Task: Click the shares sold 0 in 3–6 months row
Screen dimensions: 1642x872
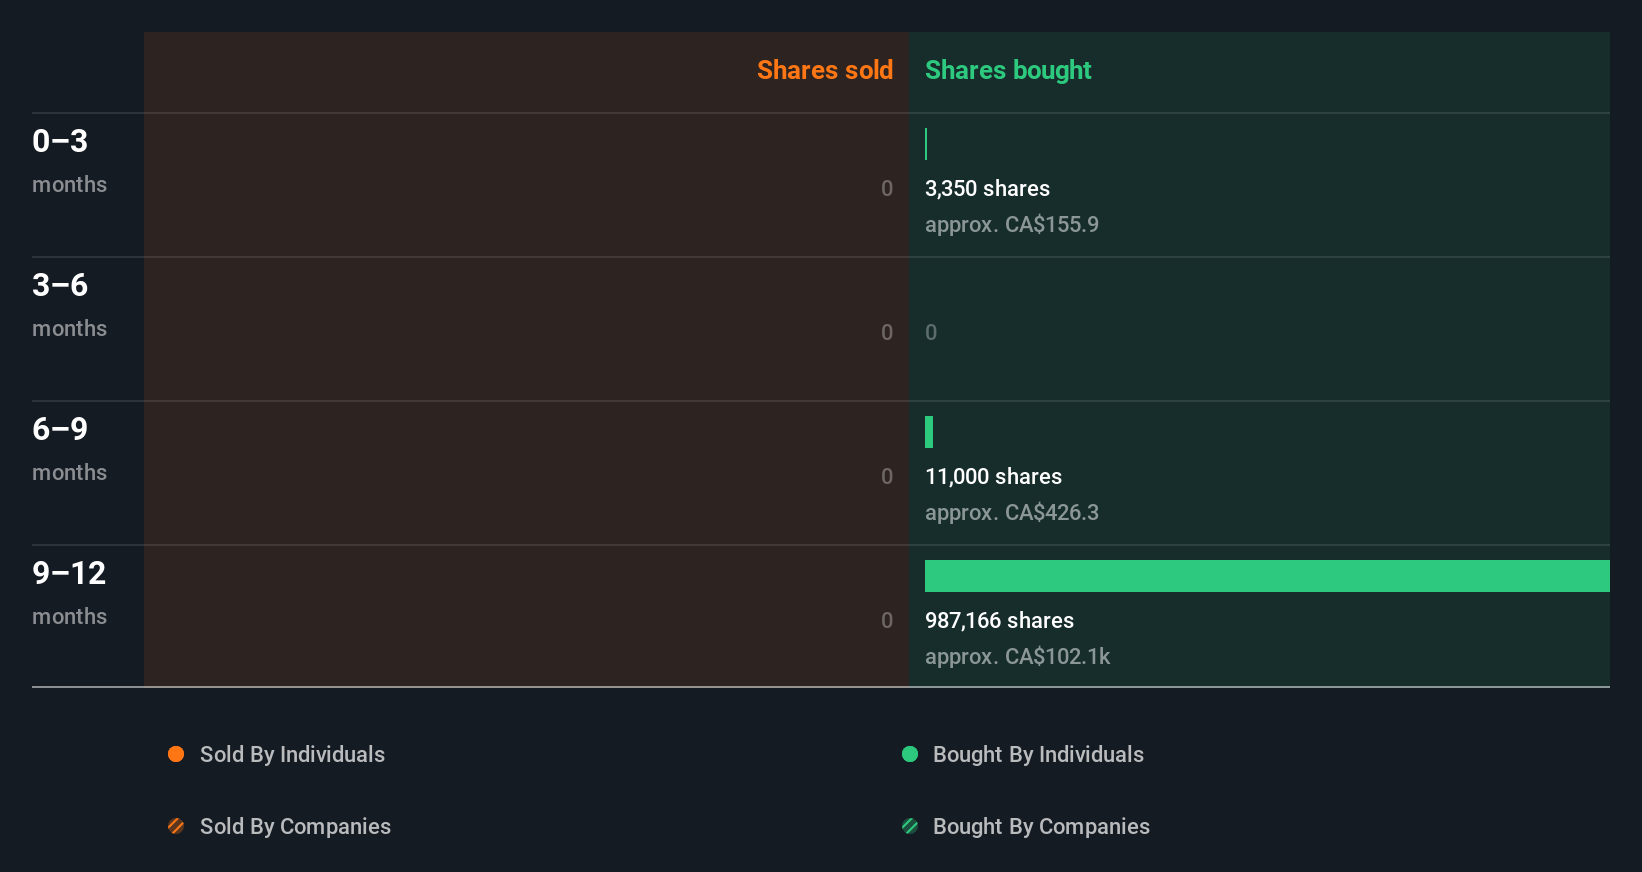Action: 887,332
